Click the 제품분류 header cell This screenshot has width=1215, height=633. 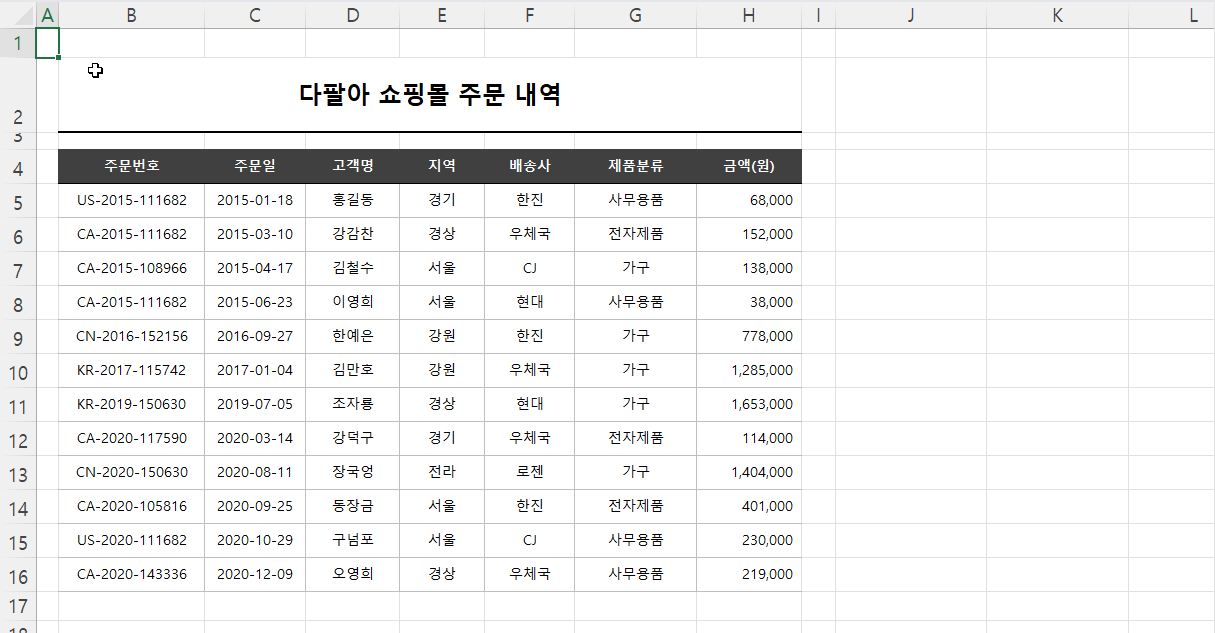click(x=634, y=166)
